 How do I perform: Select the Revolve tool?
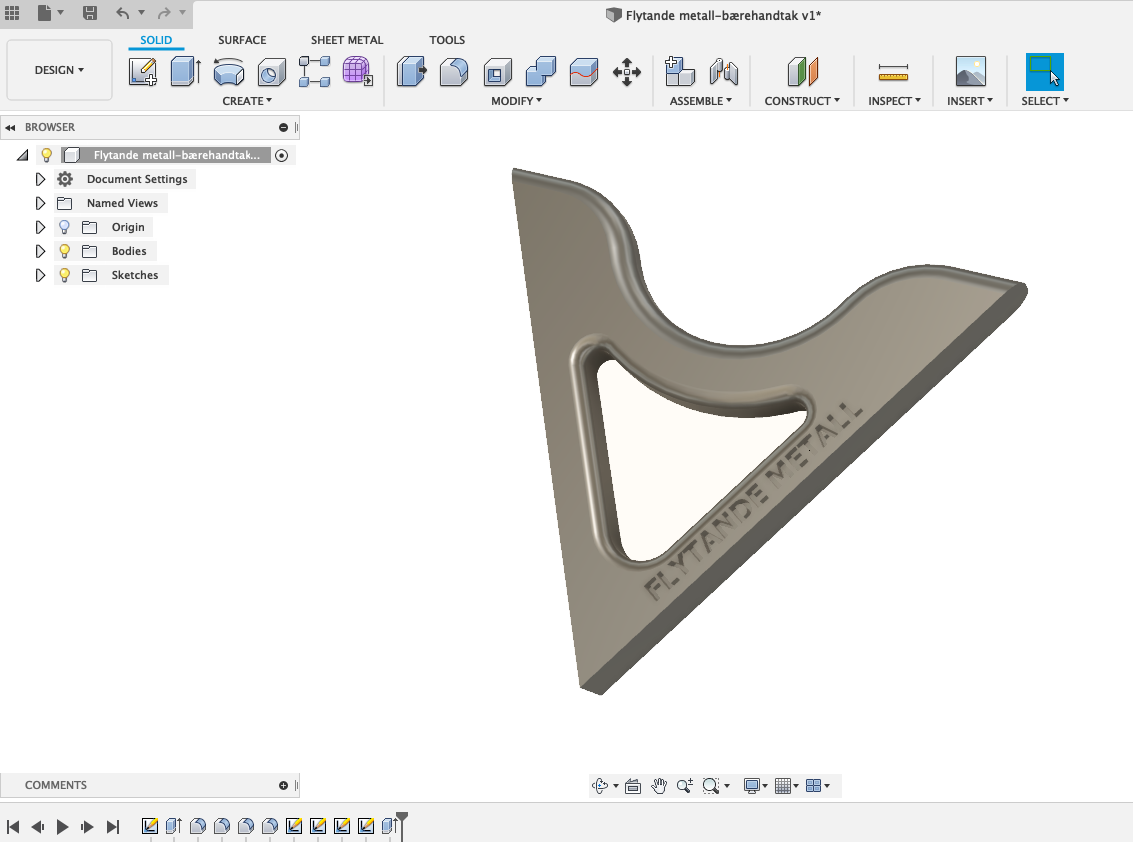[229, 72]
